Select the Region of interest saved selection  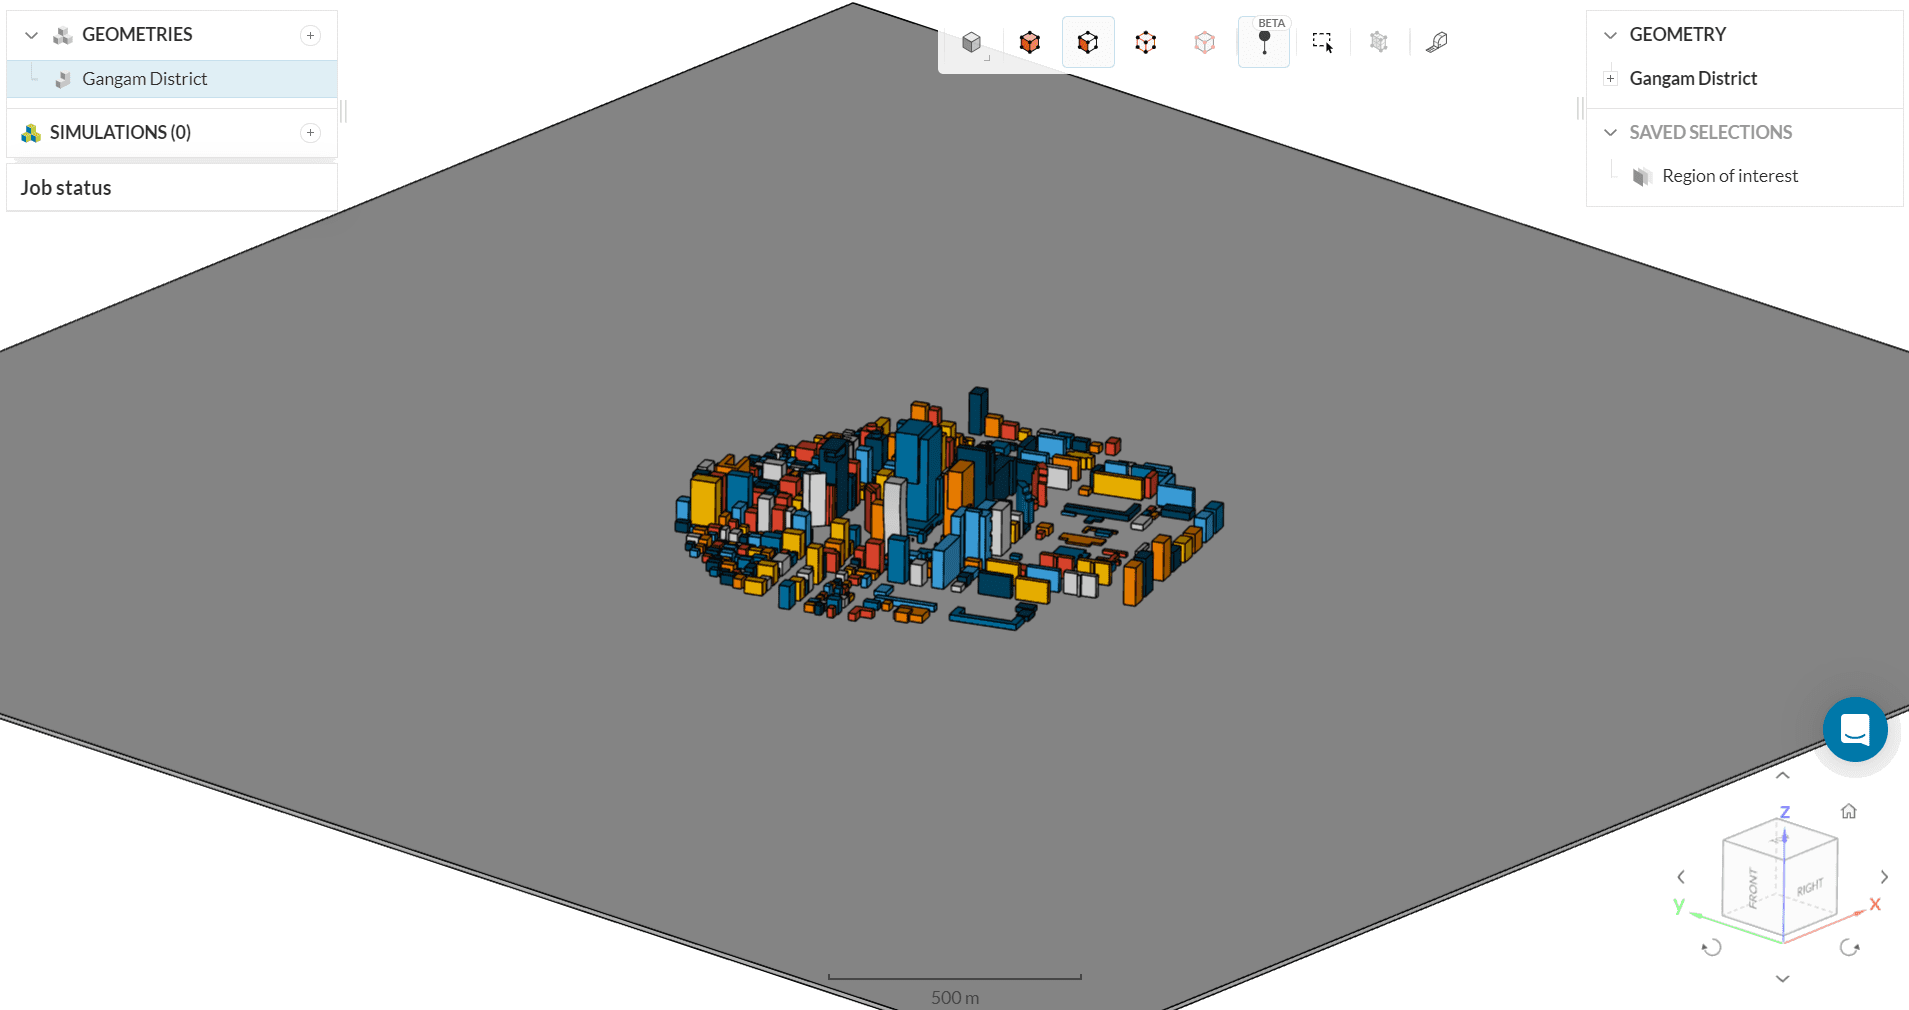[1729, 176]
